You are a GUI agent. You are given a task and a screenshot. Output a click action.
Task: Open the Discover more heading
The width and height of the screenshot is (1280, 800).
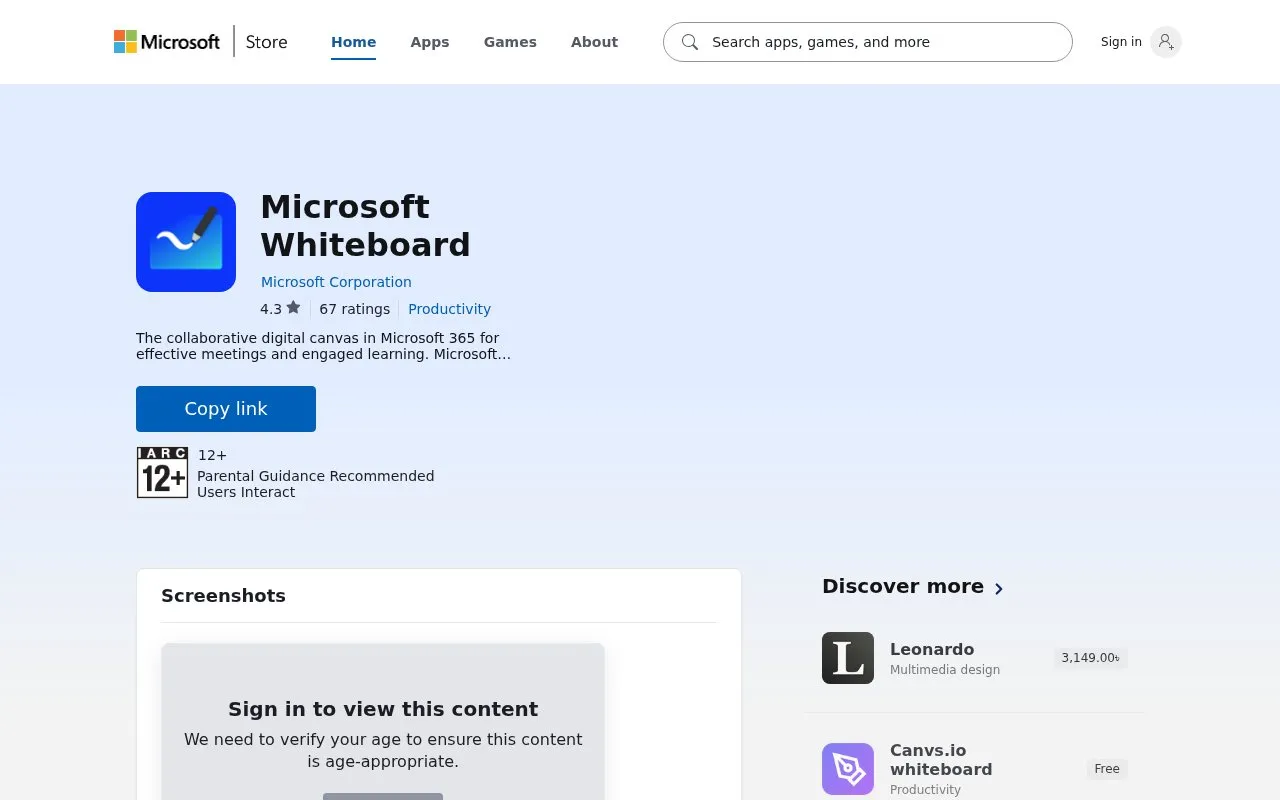(903, 587)
